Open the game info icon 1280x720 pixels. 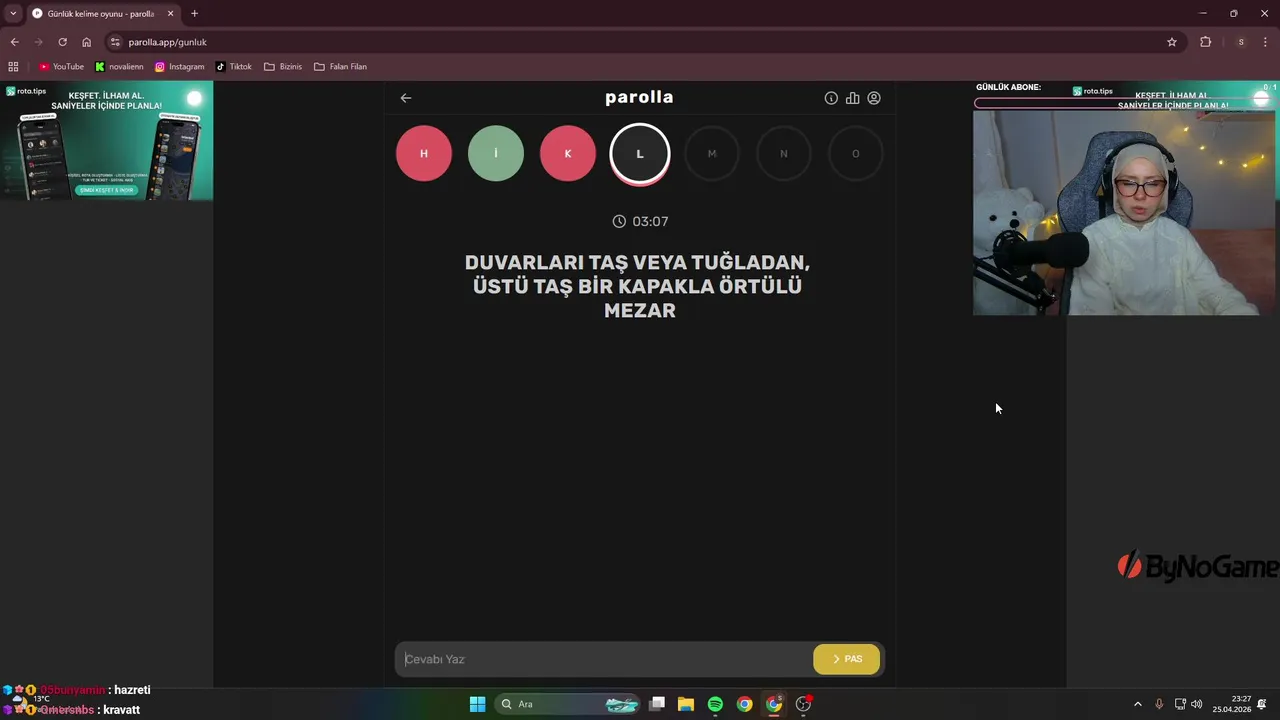pos(831,98)
